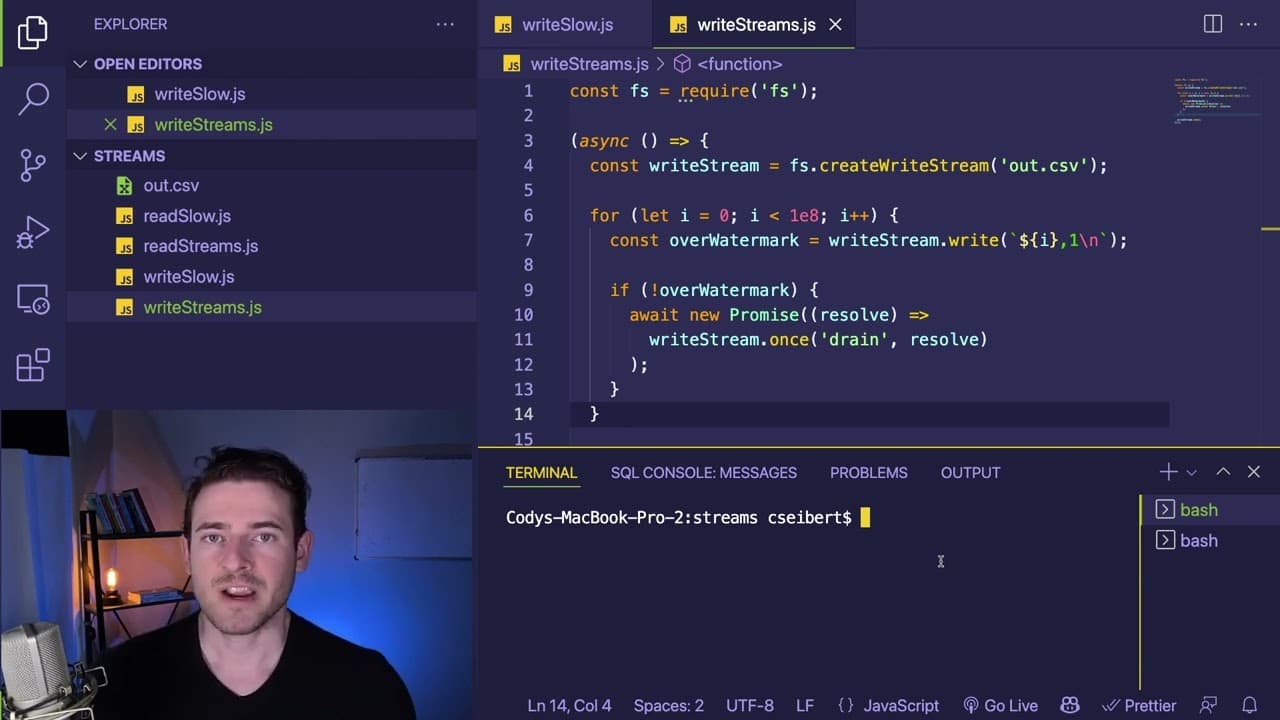Open readStreams.js in the file tree
Viewport: 1280px width, 720px height.
click(x=200, y=246)
